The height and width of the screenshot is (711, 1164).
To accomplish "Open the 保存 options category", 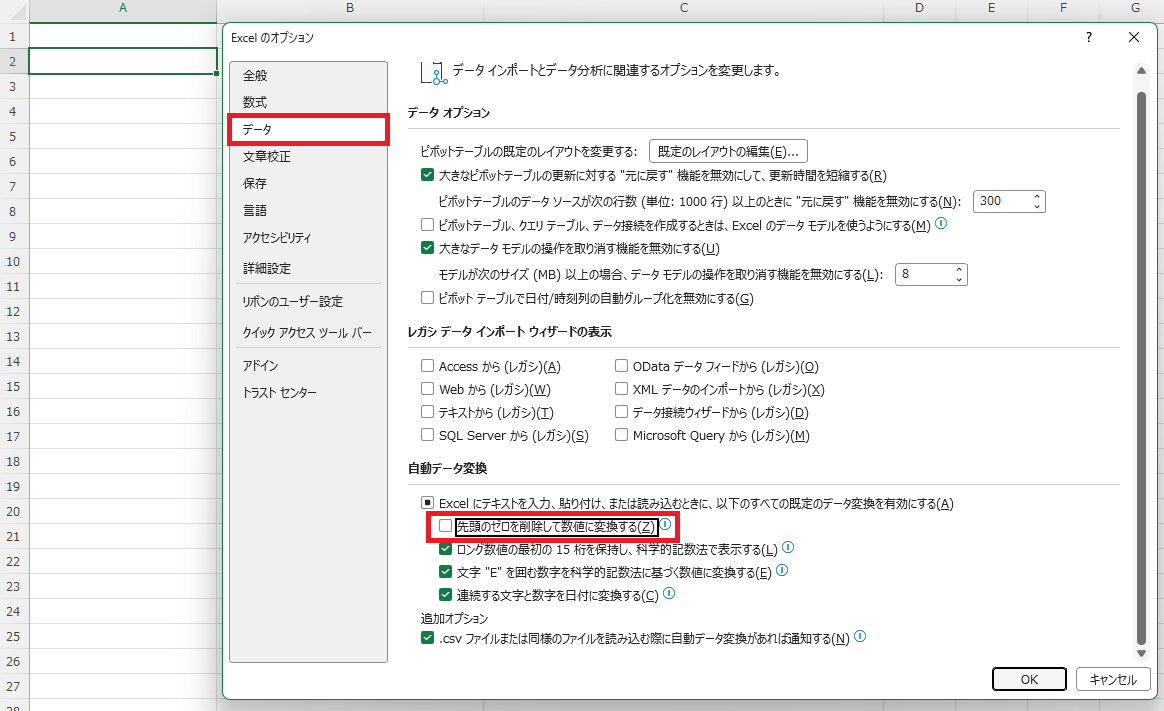I will point(309,183).
